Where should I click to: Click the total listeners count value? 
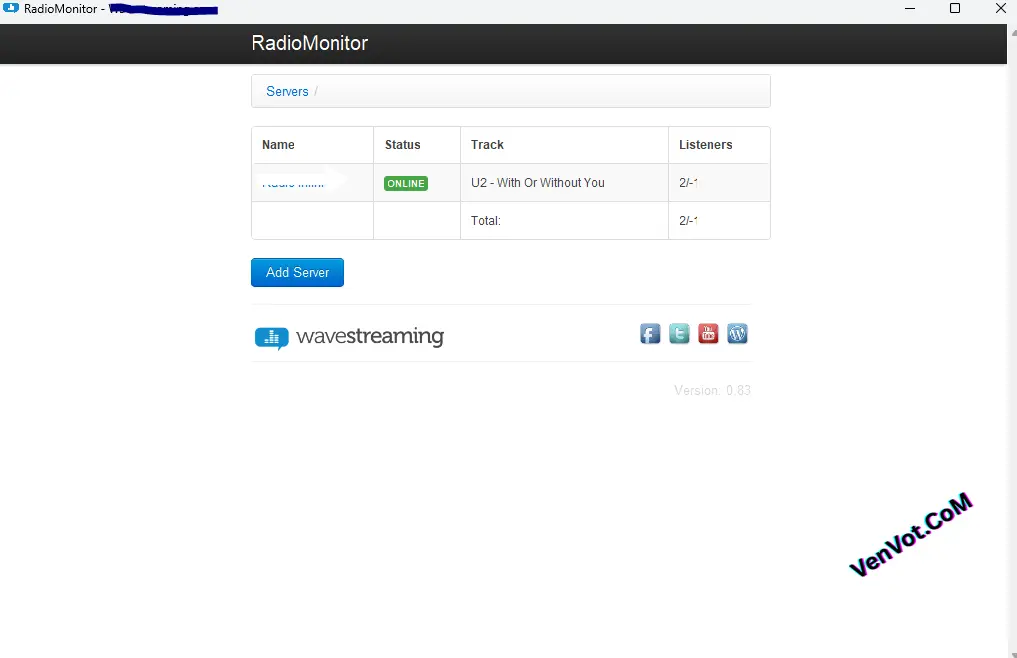pyautogui.click(x=688, y=221)
